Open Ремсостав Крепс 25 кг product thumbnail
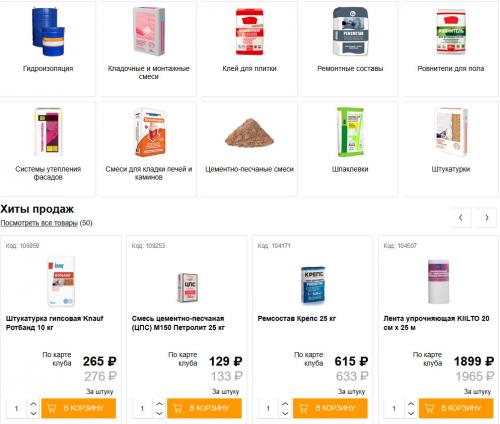 point(313,285)
